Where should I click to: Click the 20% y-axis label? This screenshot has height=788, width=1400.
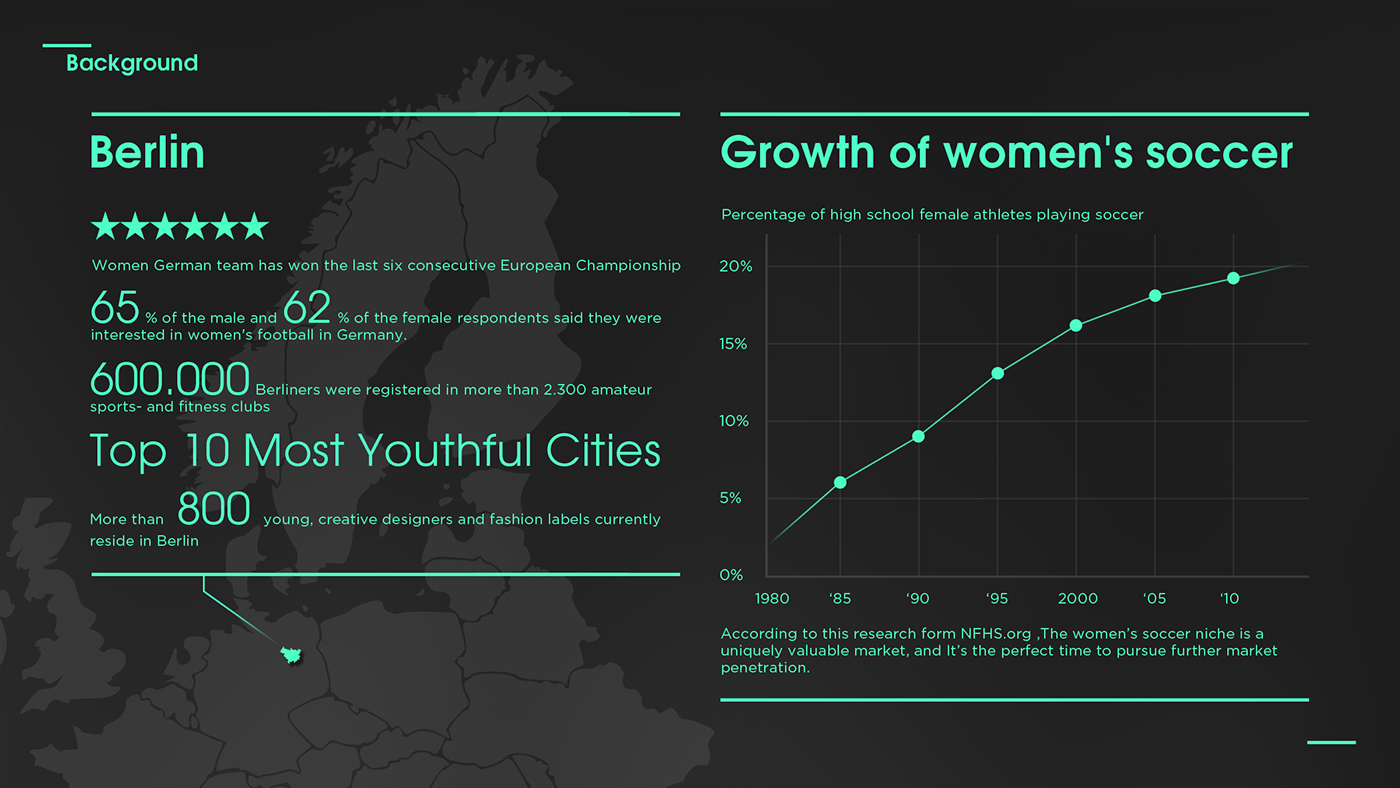pos(736,267)
